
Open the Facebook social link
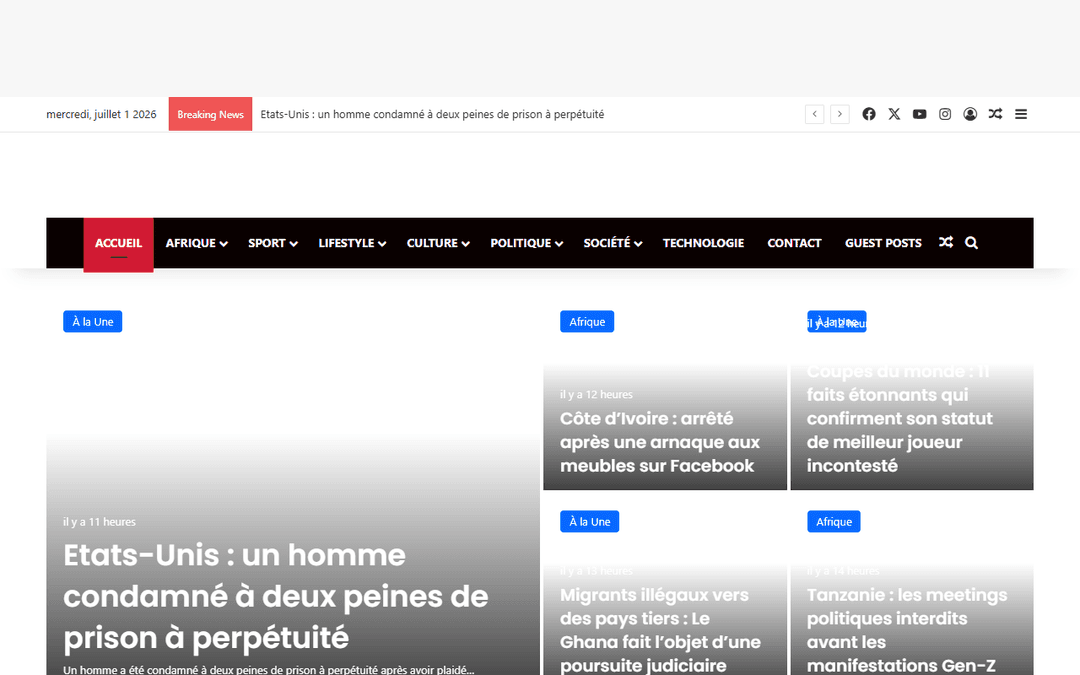869,114
